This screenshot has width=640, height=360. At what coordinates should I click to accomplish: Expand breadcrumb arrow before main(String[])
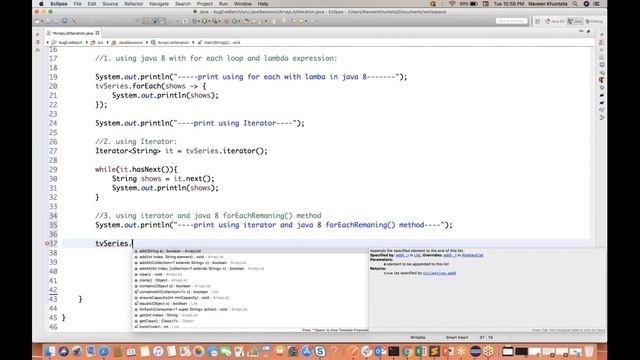coord(194,42)
